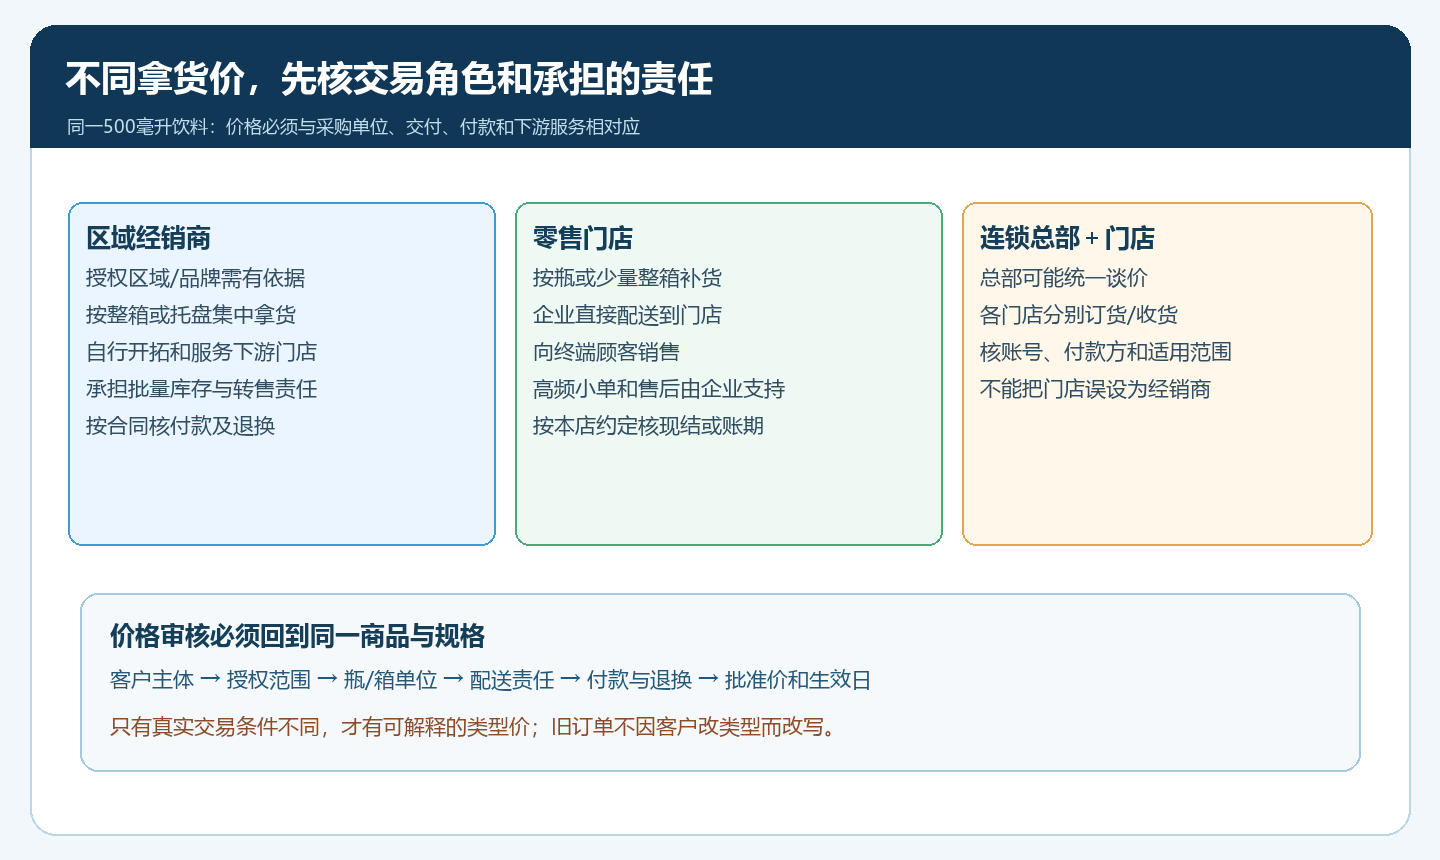Select the flow step 瓶/箱单位
The image size is (1440, 860).
(x=391, y=680)
